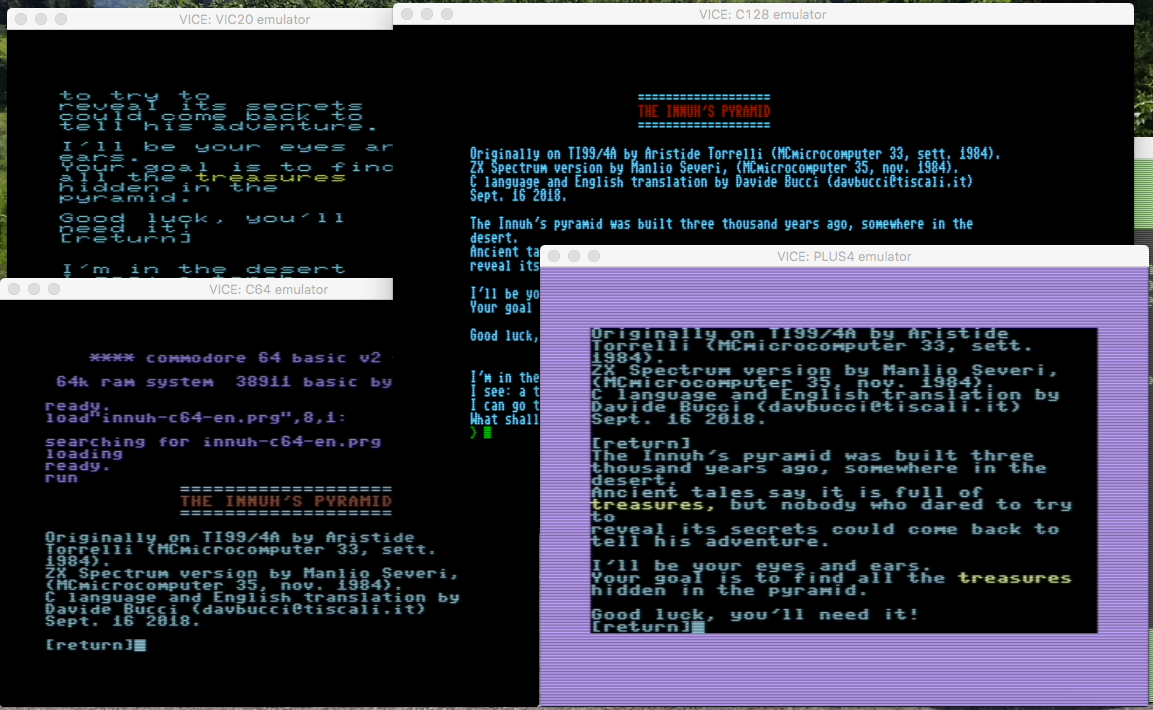This screenshot has height=710, width=1153.
Task: Click yellow 'treasures,' after 'full of' in PLUS4
Action: [652, 505]
